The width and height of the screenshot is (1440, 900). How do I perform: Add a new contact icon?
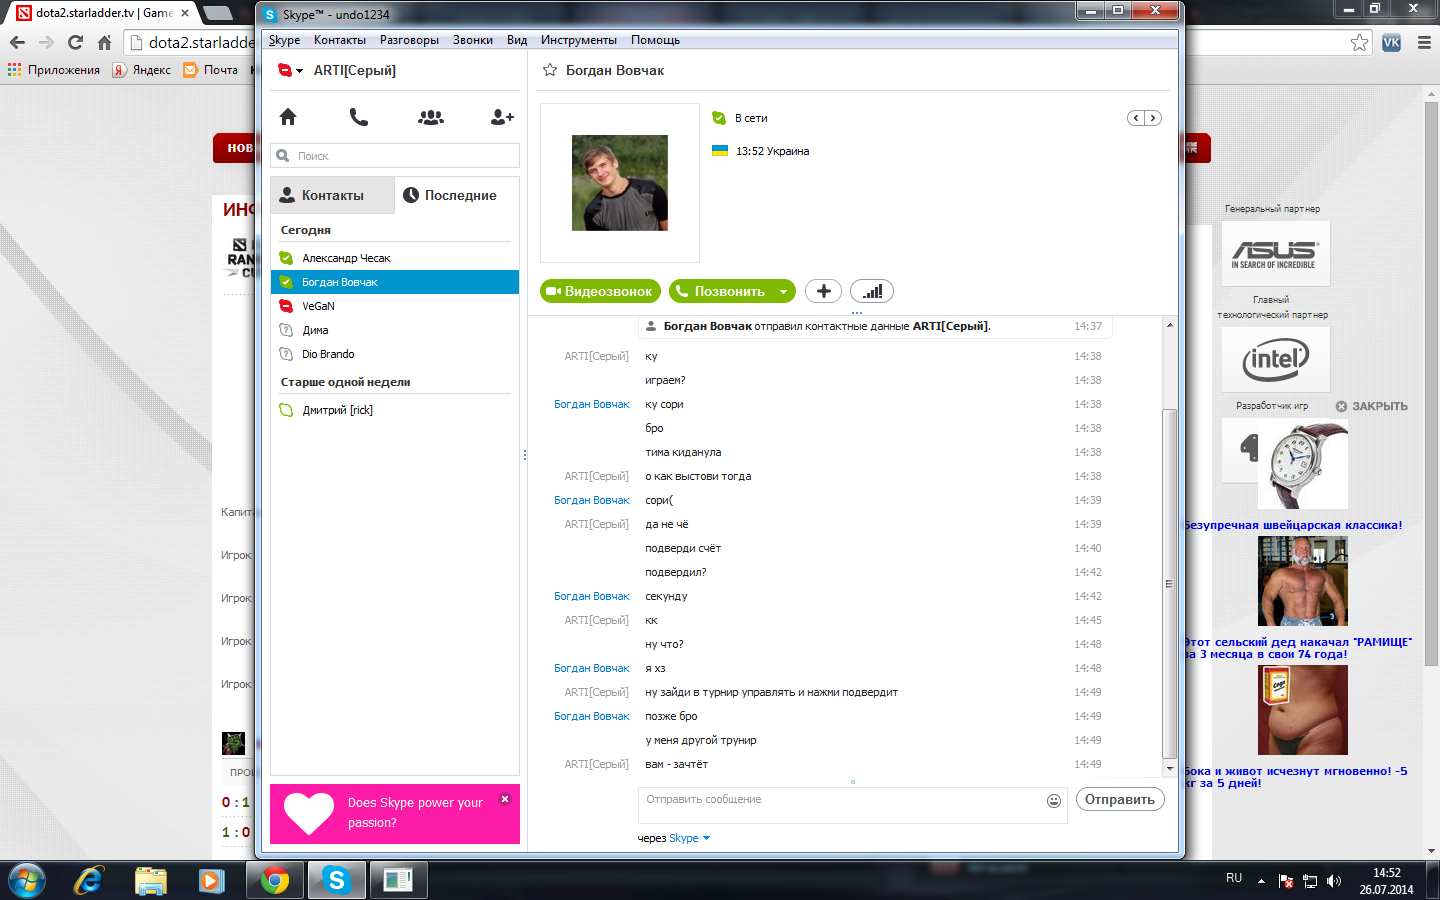click(502, 117)
